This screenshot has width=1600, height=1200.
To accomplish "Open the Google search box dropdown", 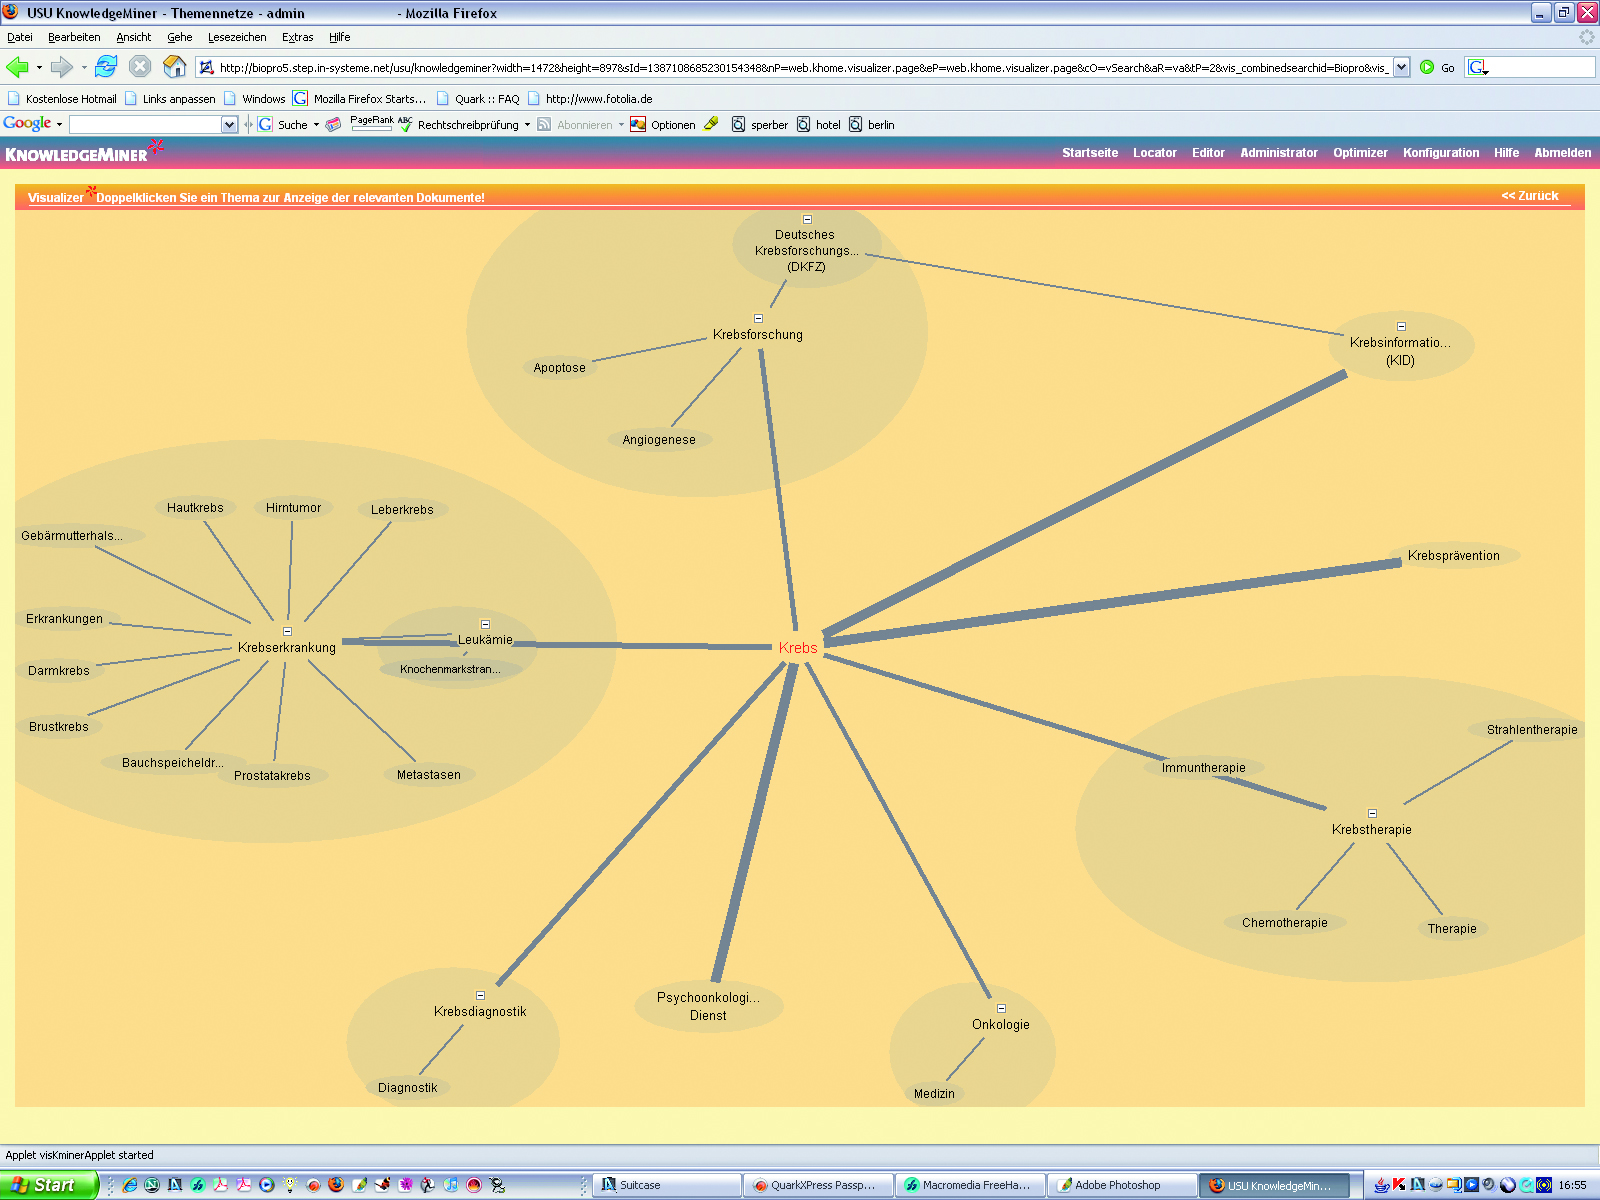I will pyautogui.click(x=229, y=125).
